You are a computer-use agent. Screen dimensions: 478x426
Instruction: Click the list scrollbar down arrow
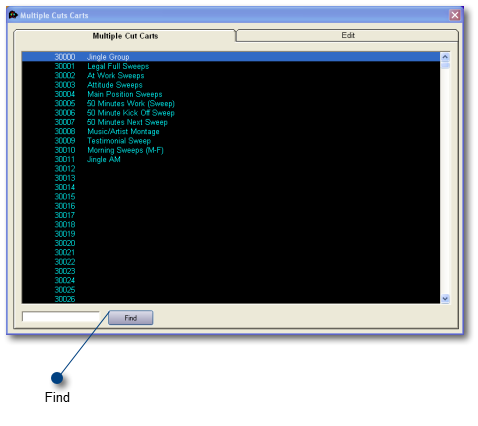click(x=445, y=299)
